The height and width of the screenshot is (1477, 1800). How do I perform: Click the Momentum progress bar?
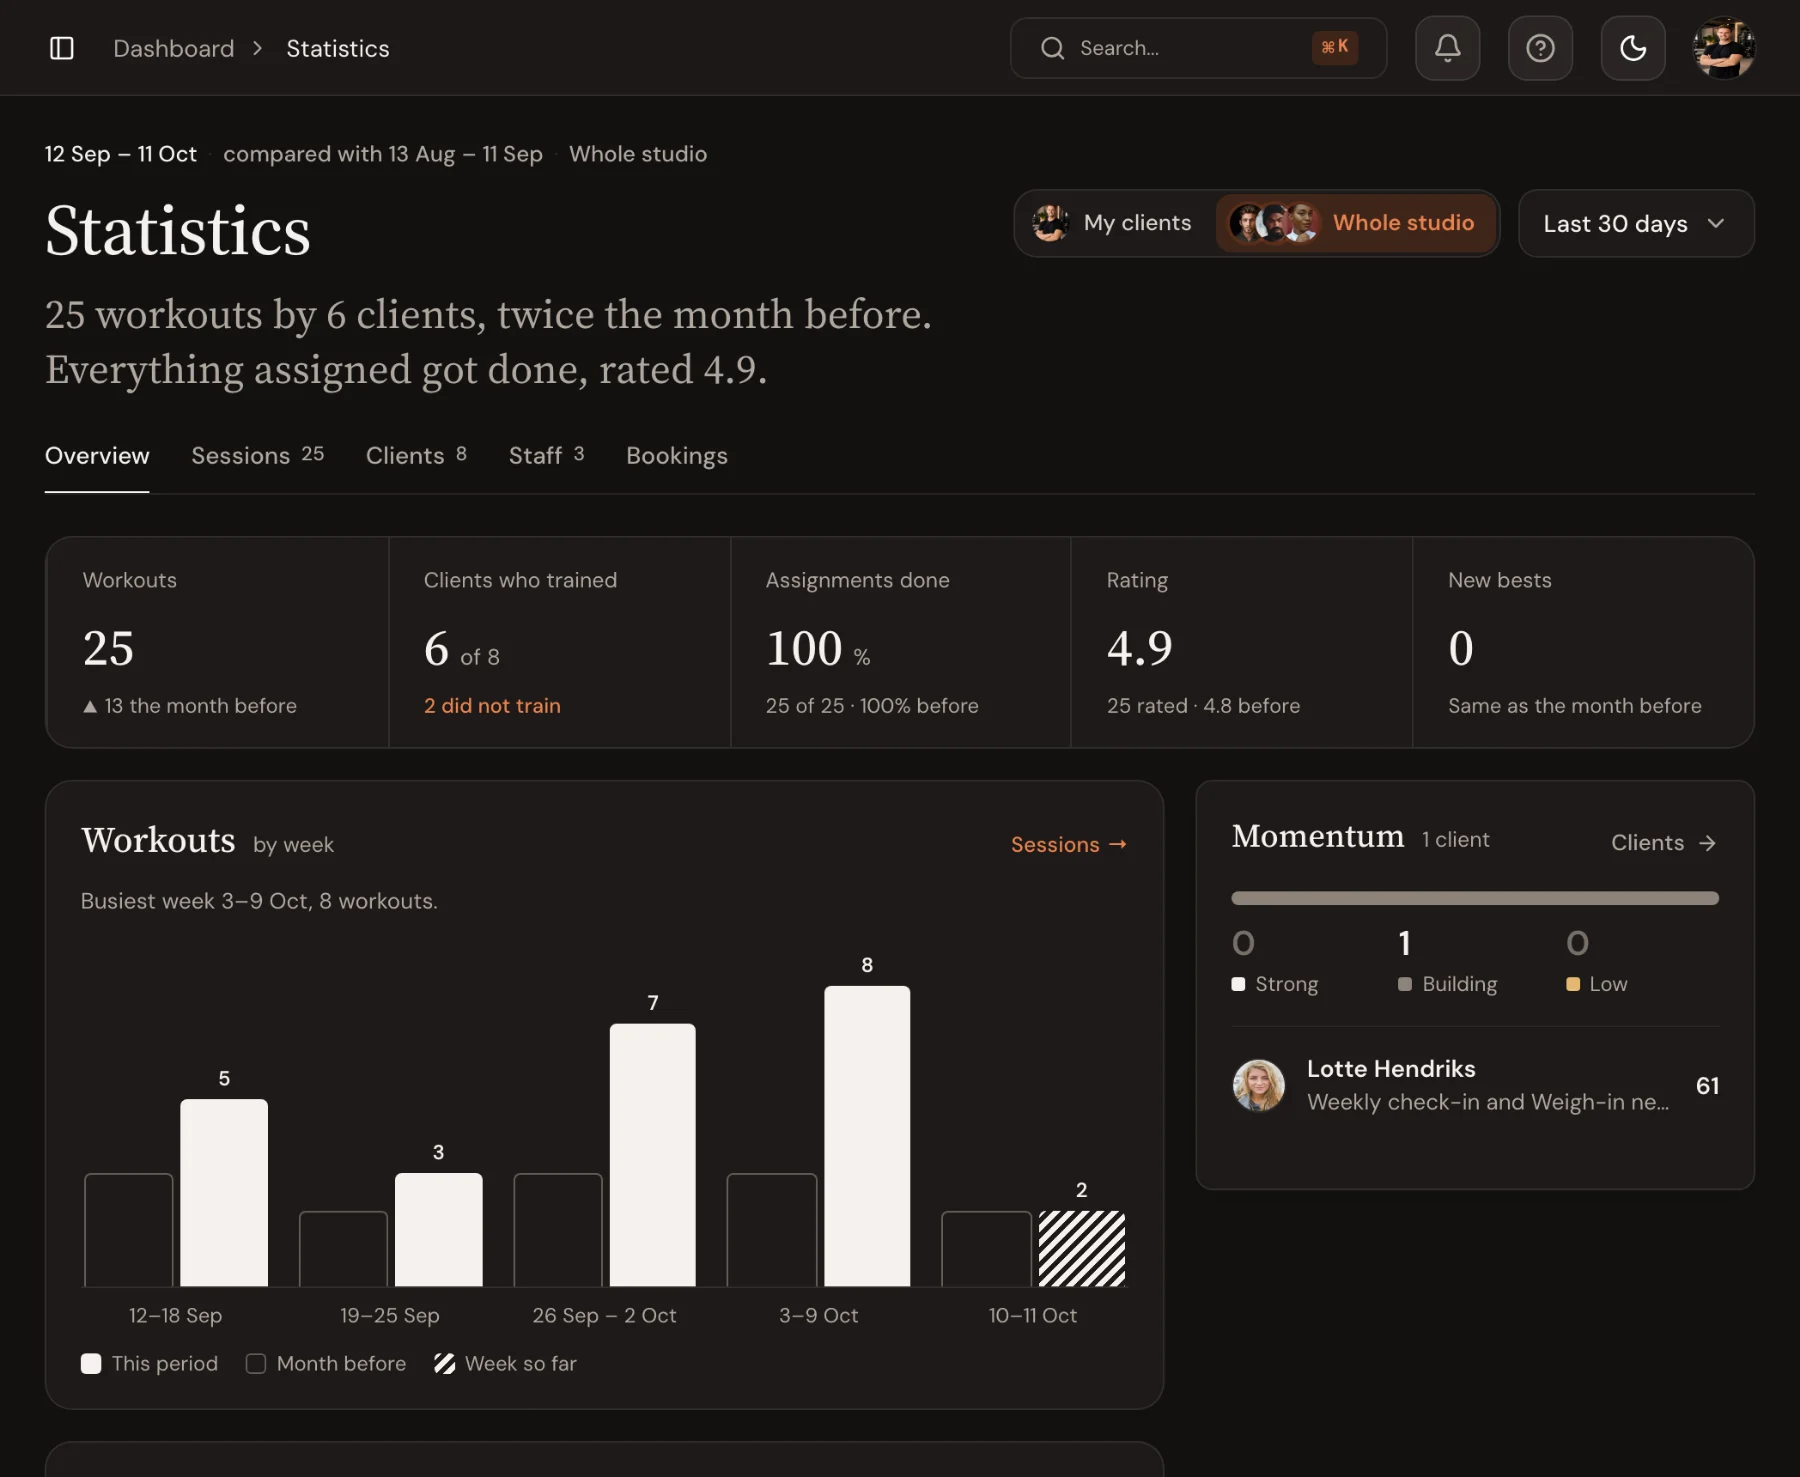coord(1475,898)
